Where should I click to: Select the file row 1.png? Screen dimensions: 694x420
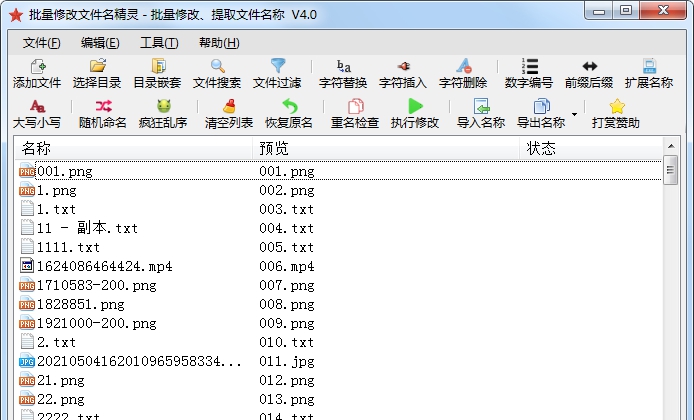tap(340, 190)
